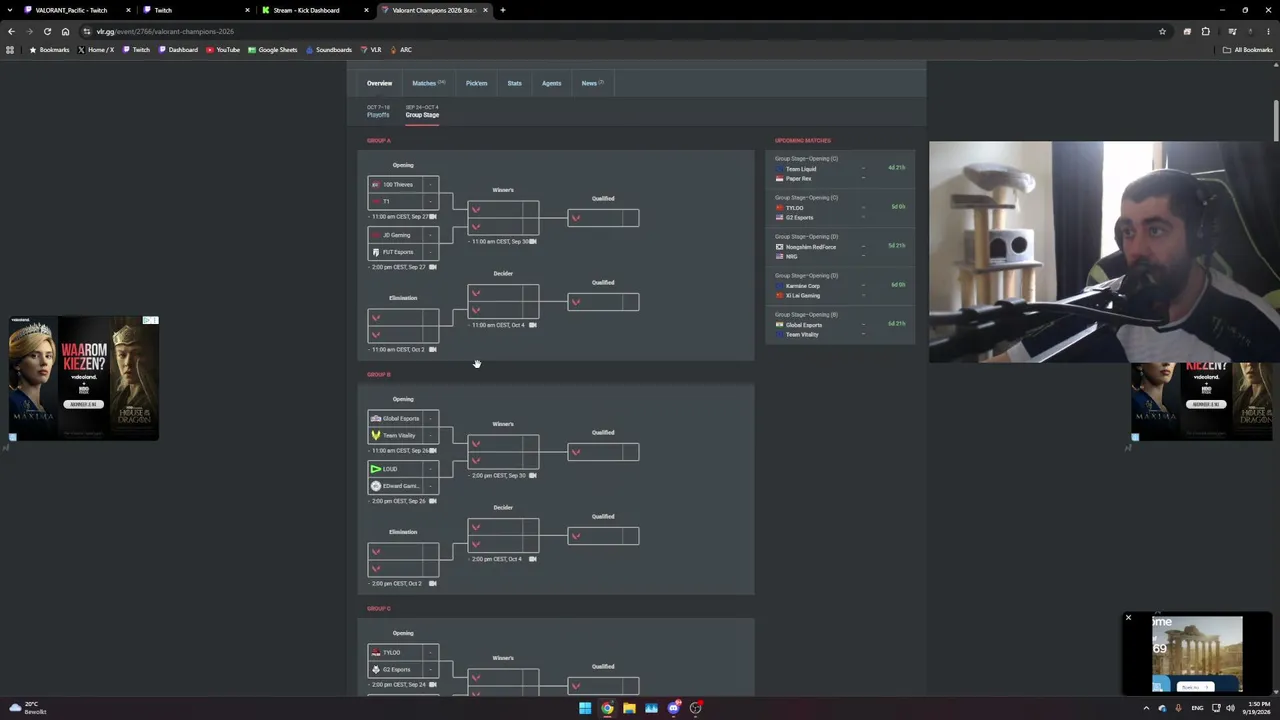Bookmark this page with star icon
The width and height of the screenshot is (1280, 720).
coord(1162,31)
